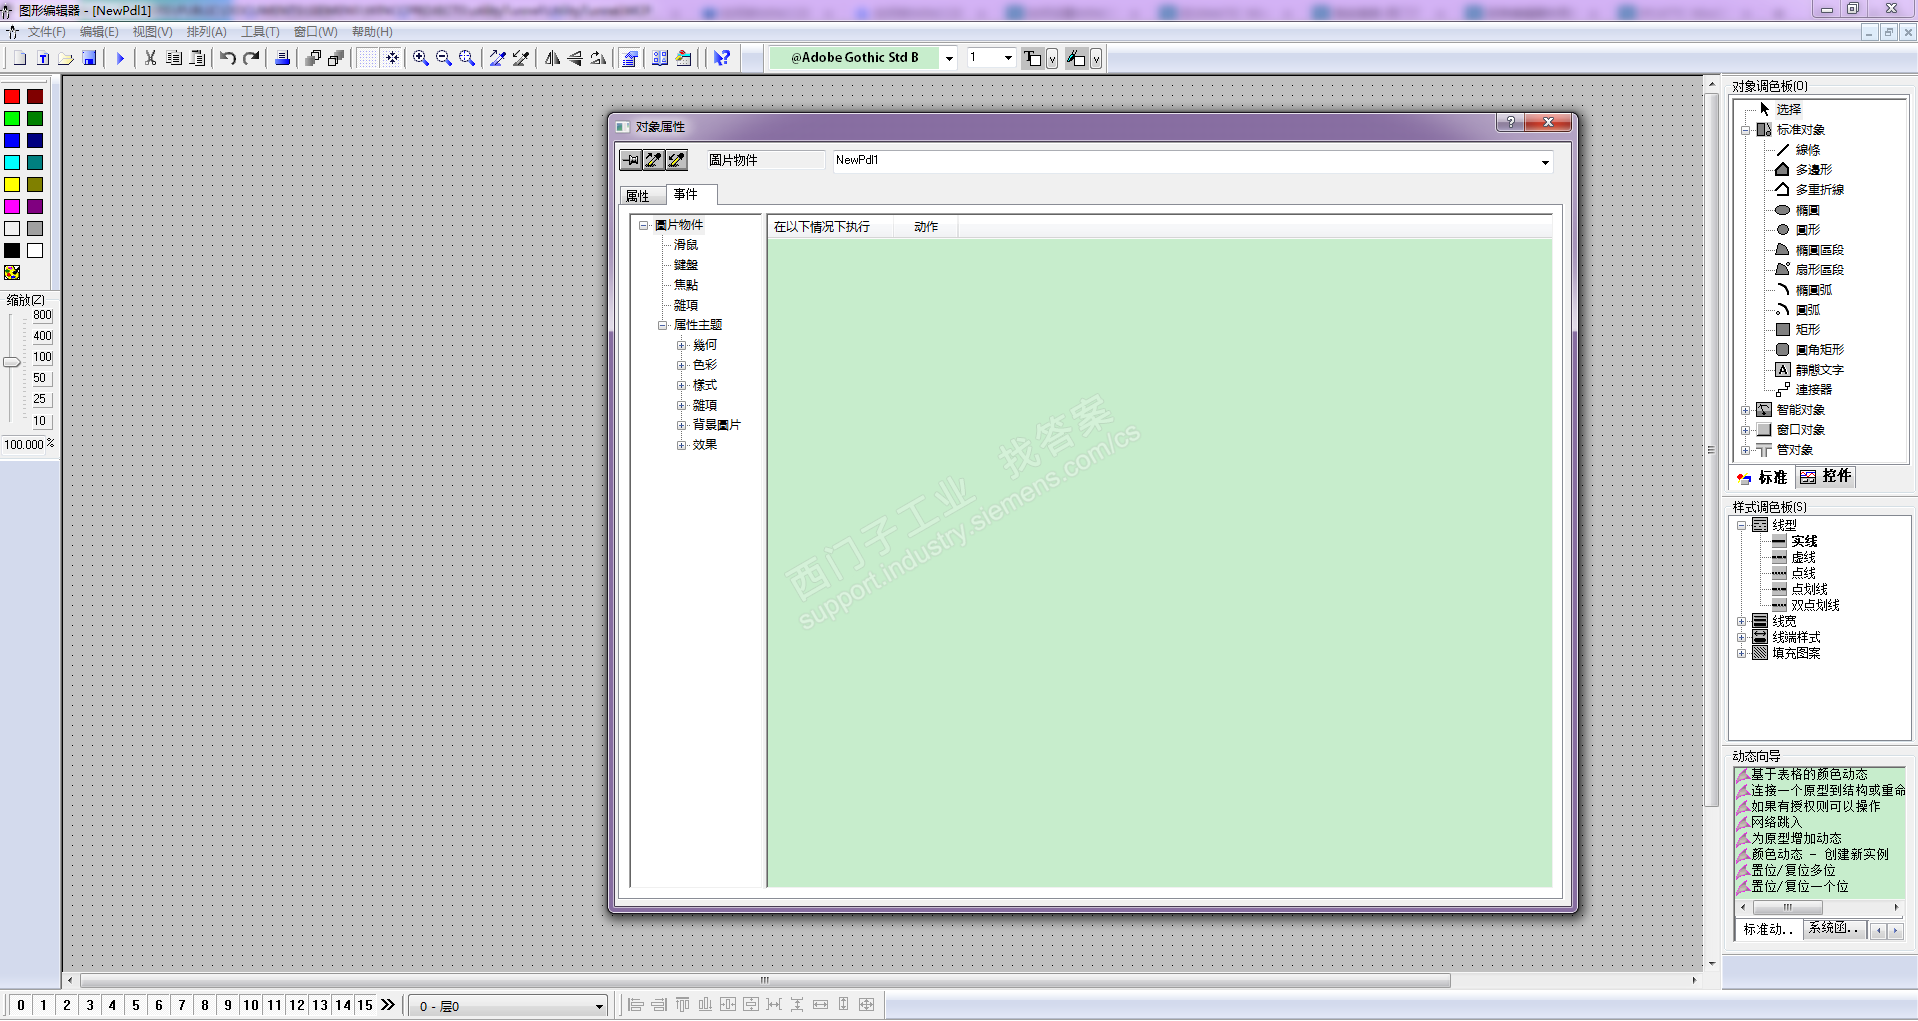Open the 排列(A) menu
1918x1021 pixels.
click(x=206, y=32)
